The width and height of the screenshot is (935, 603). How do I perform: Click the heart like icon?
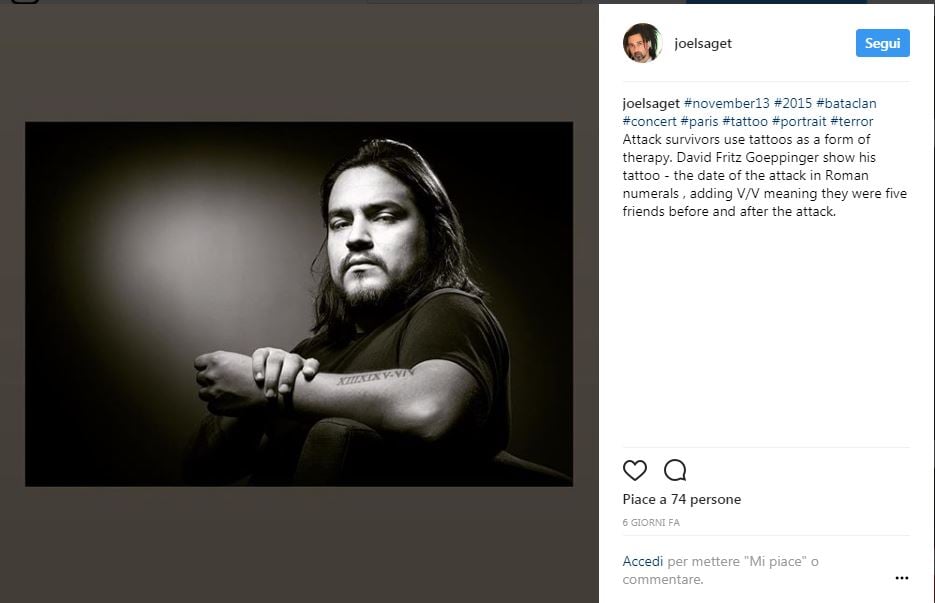coord(635,470)
